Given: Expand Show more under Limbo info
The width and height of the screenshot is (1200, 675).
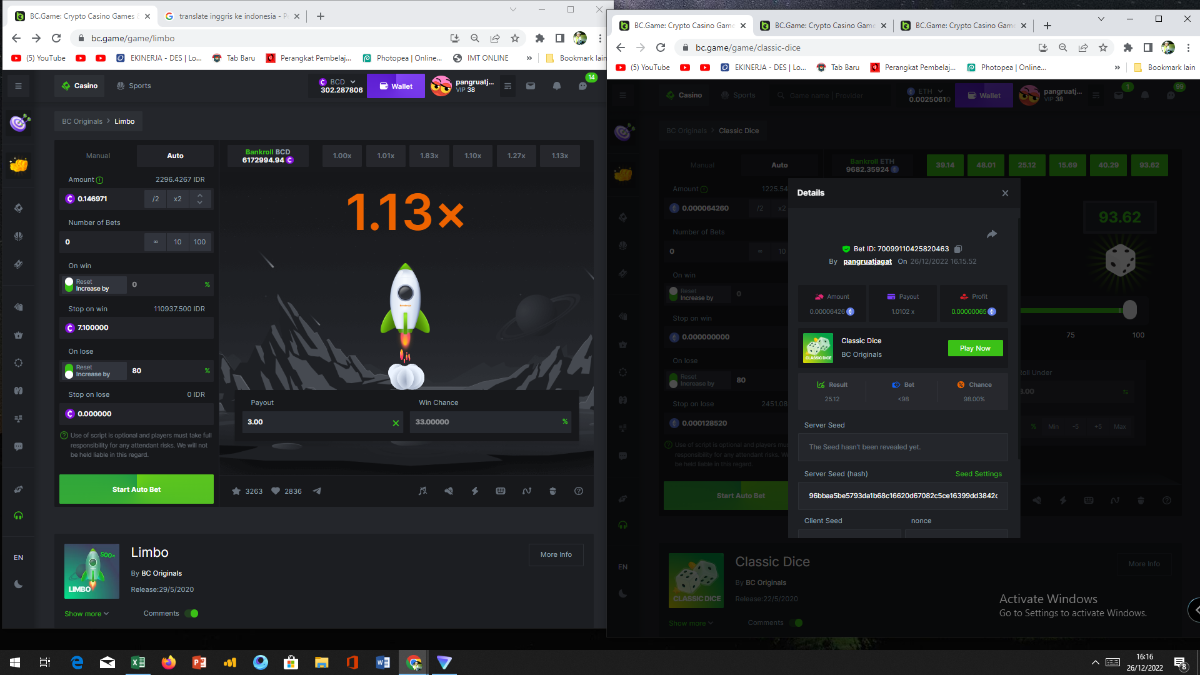Looking at the screenshot, I should pos(87,613).
